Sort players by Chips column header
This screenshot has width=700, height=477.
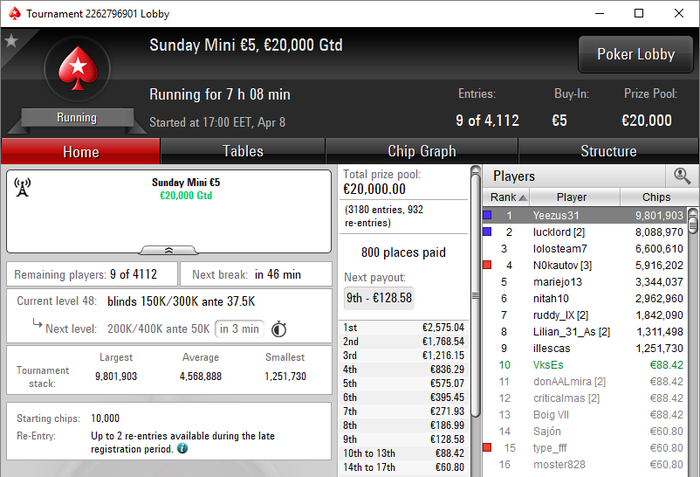click(x=656, y=197)
